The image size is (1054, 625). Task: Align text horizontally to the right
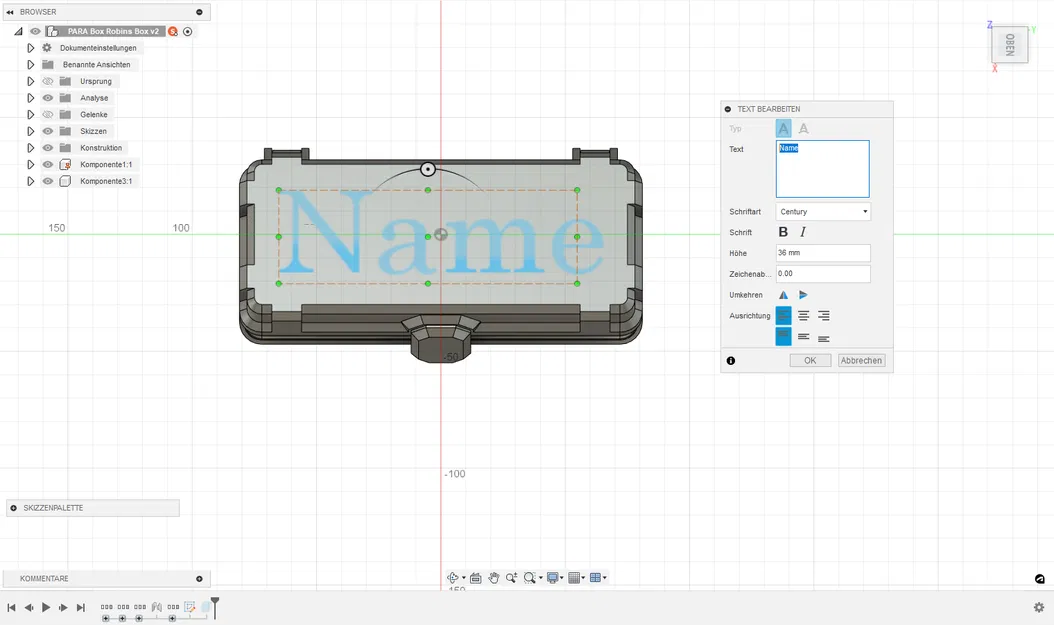coord(823,315)
